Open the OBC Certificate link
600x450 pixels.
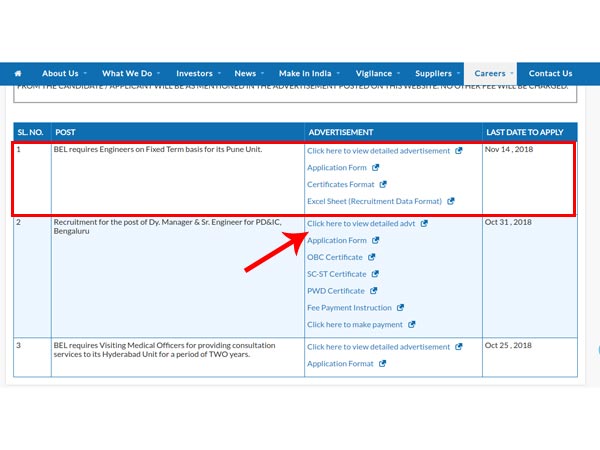coord(335,257)
